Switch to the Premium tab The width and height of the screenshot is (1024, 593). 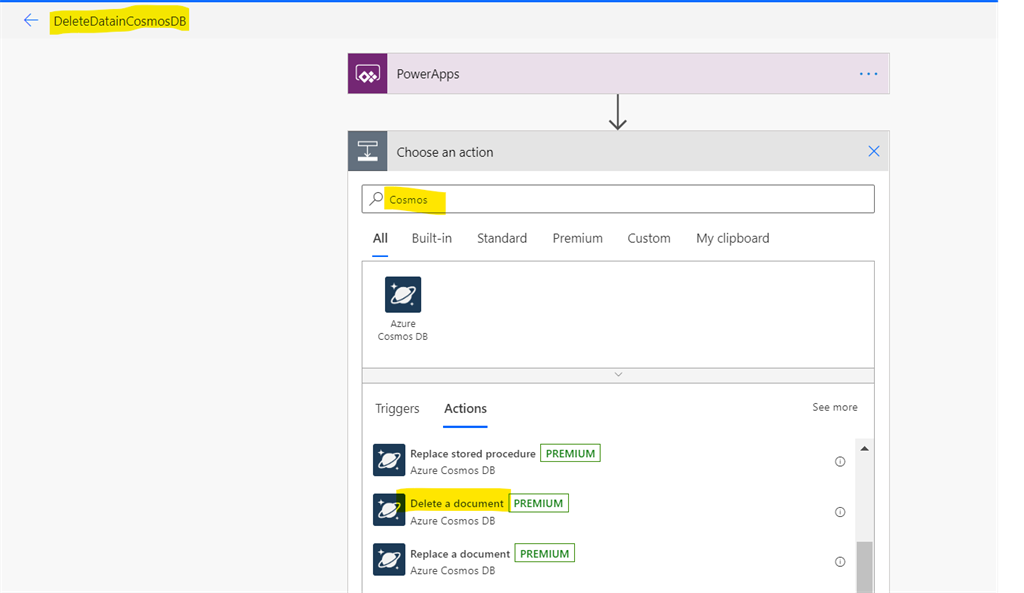point(577,238)
